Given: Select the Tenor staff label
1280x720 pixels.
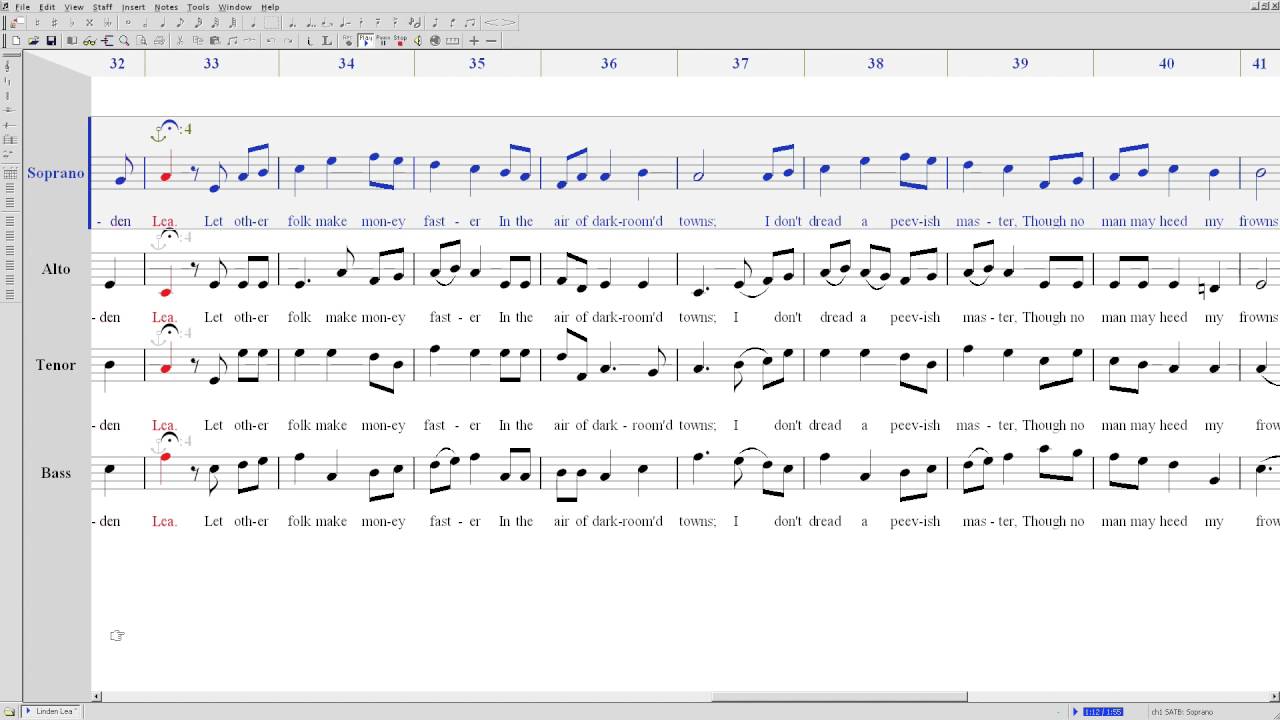Looking at the screenshot, I should (x=56, y=365).
